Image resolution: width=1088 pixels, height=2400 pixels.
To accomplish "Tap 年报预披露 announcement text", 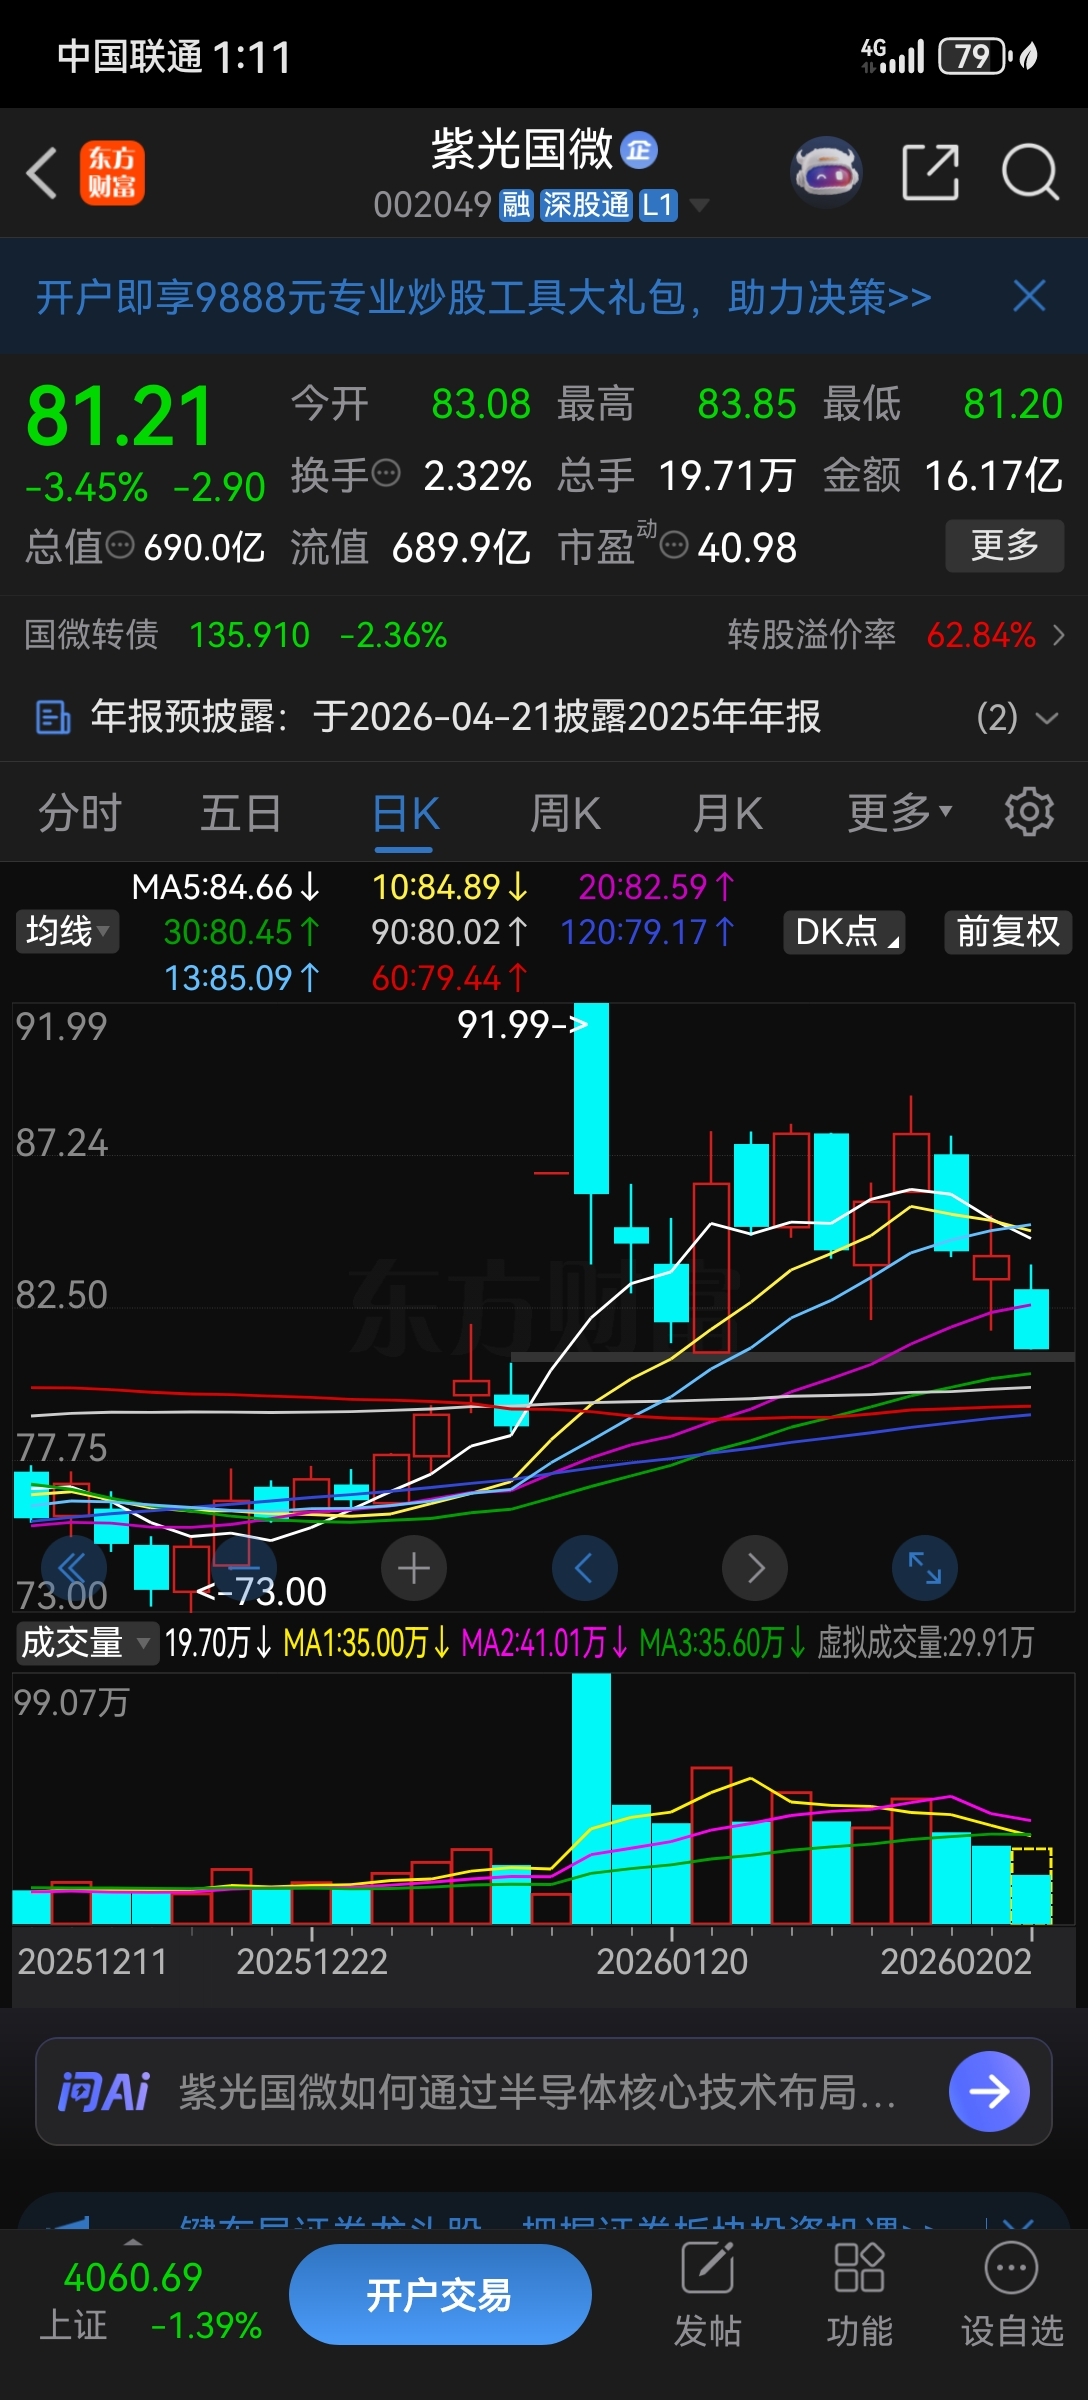I will [456, 717].
